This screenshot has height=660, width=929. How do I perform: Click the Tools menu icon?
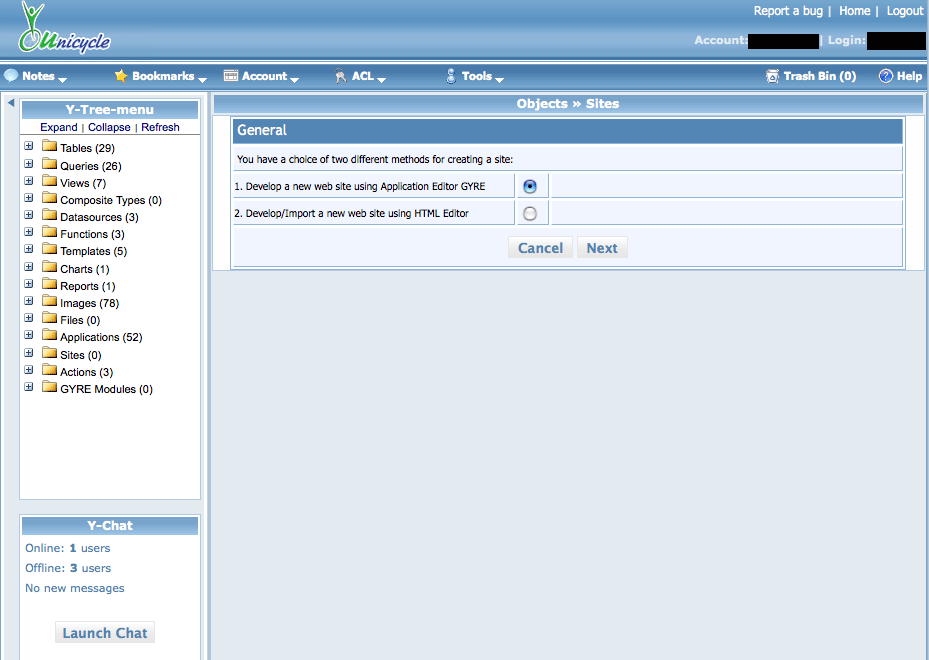point(451,76)
